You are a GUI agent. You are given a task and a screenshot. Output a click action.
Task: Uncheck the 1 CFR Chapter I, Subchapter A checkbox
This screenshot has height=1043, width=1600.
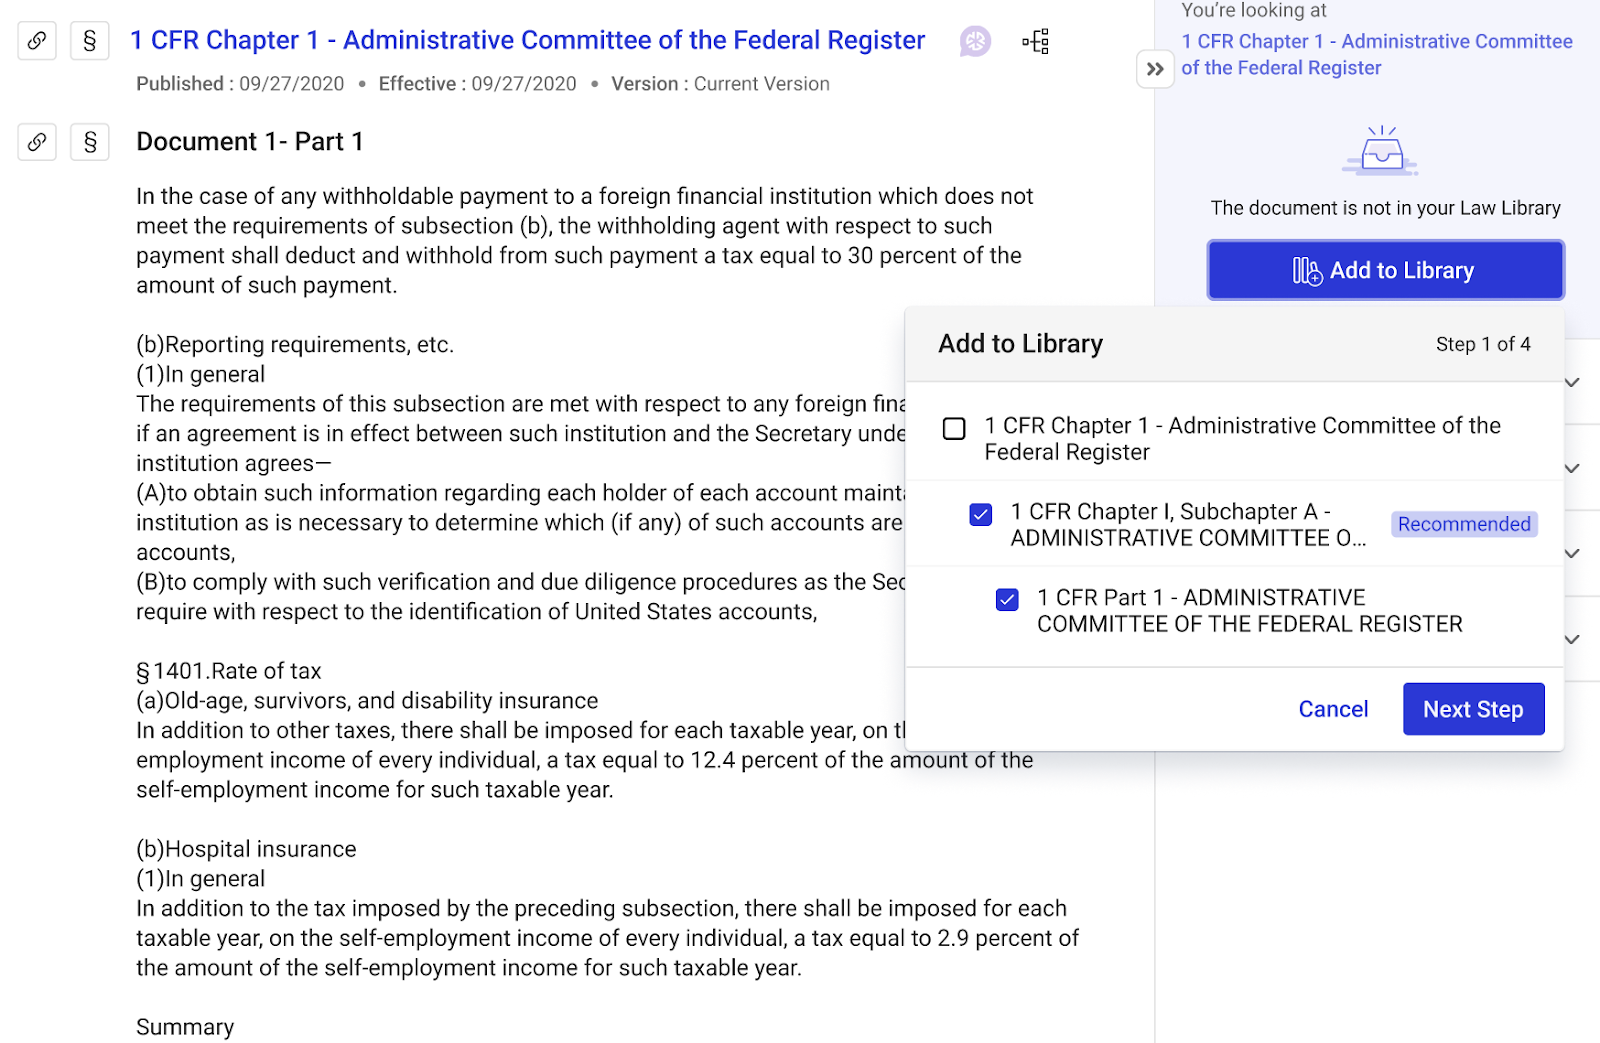[981, 514]
